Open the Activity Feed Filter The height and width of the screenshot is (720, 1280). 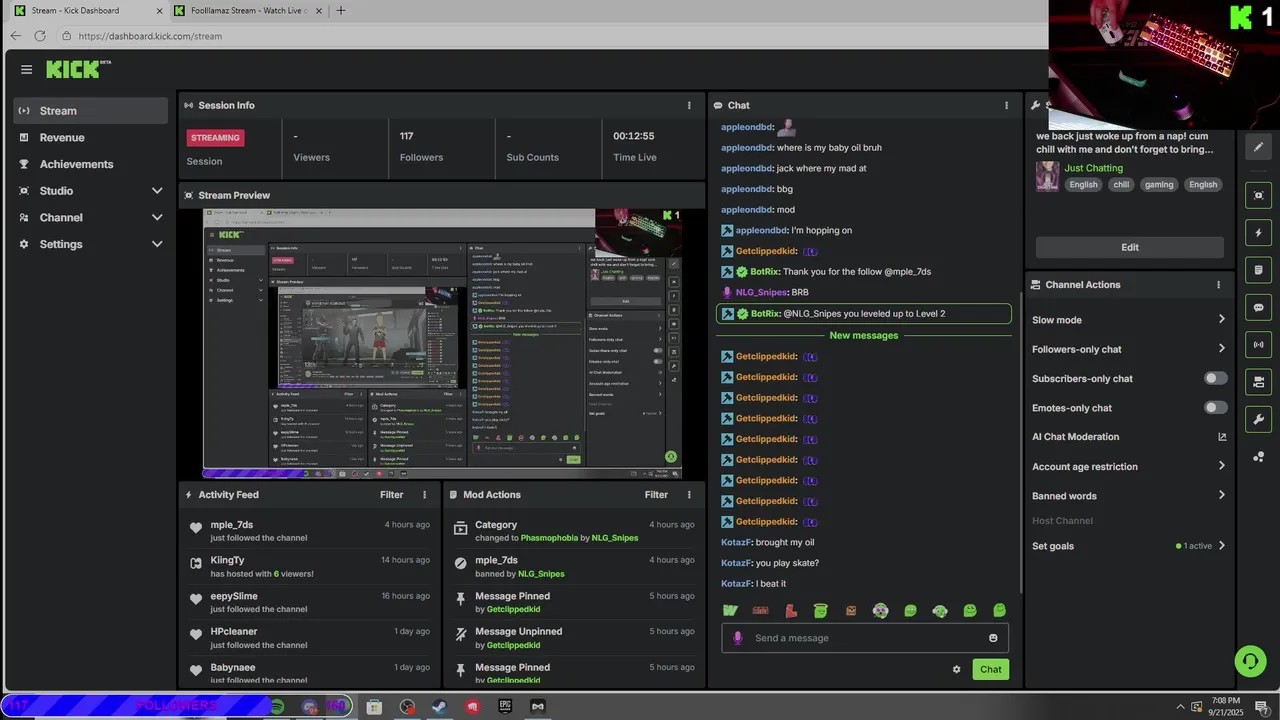click(391, 495)
